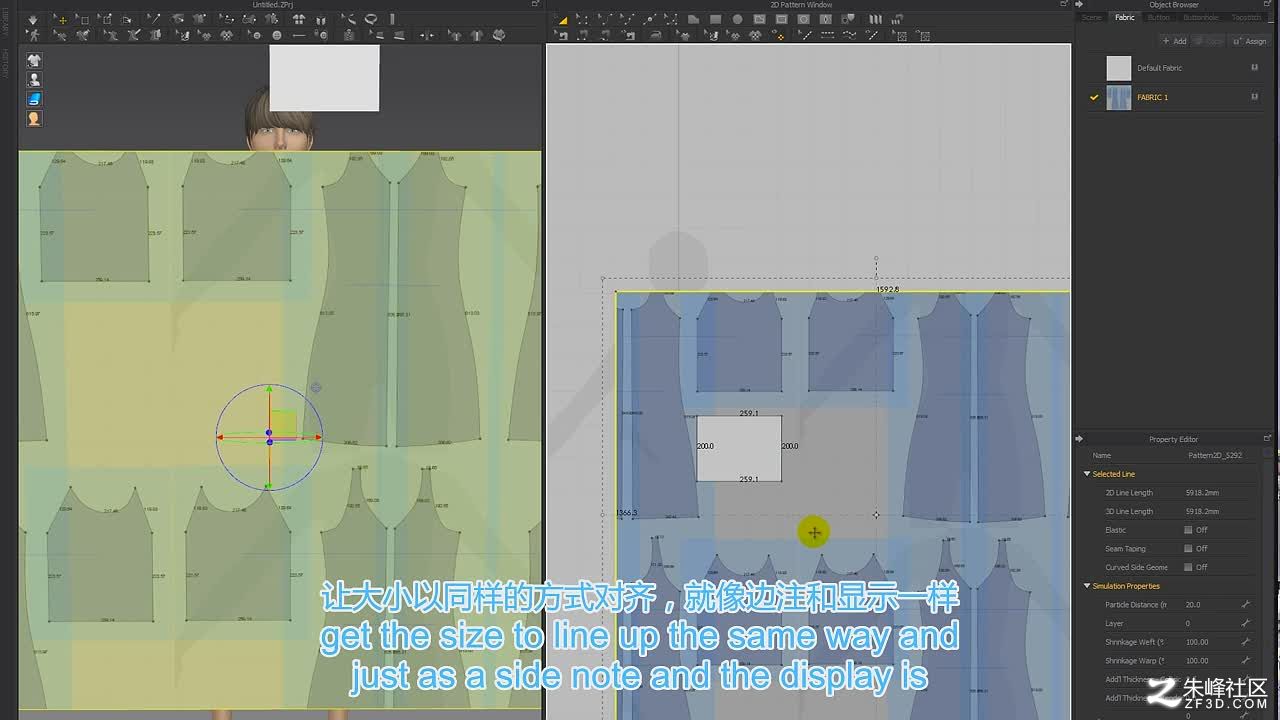The image size is (1280, 720).
Task: Switch to the Topstitch tab
Action: (1247, 17)
